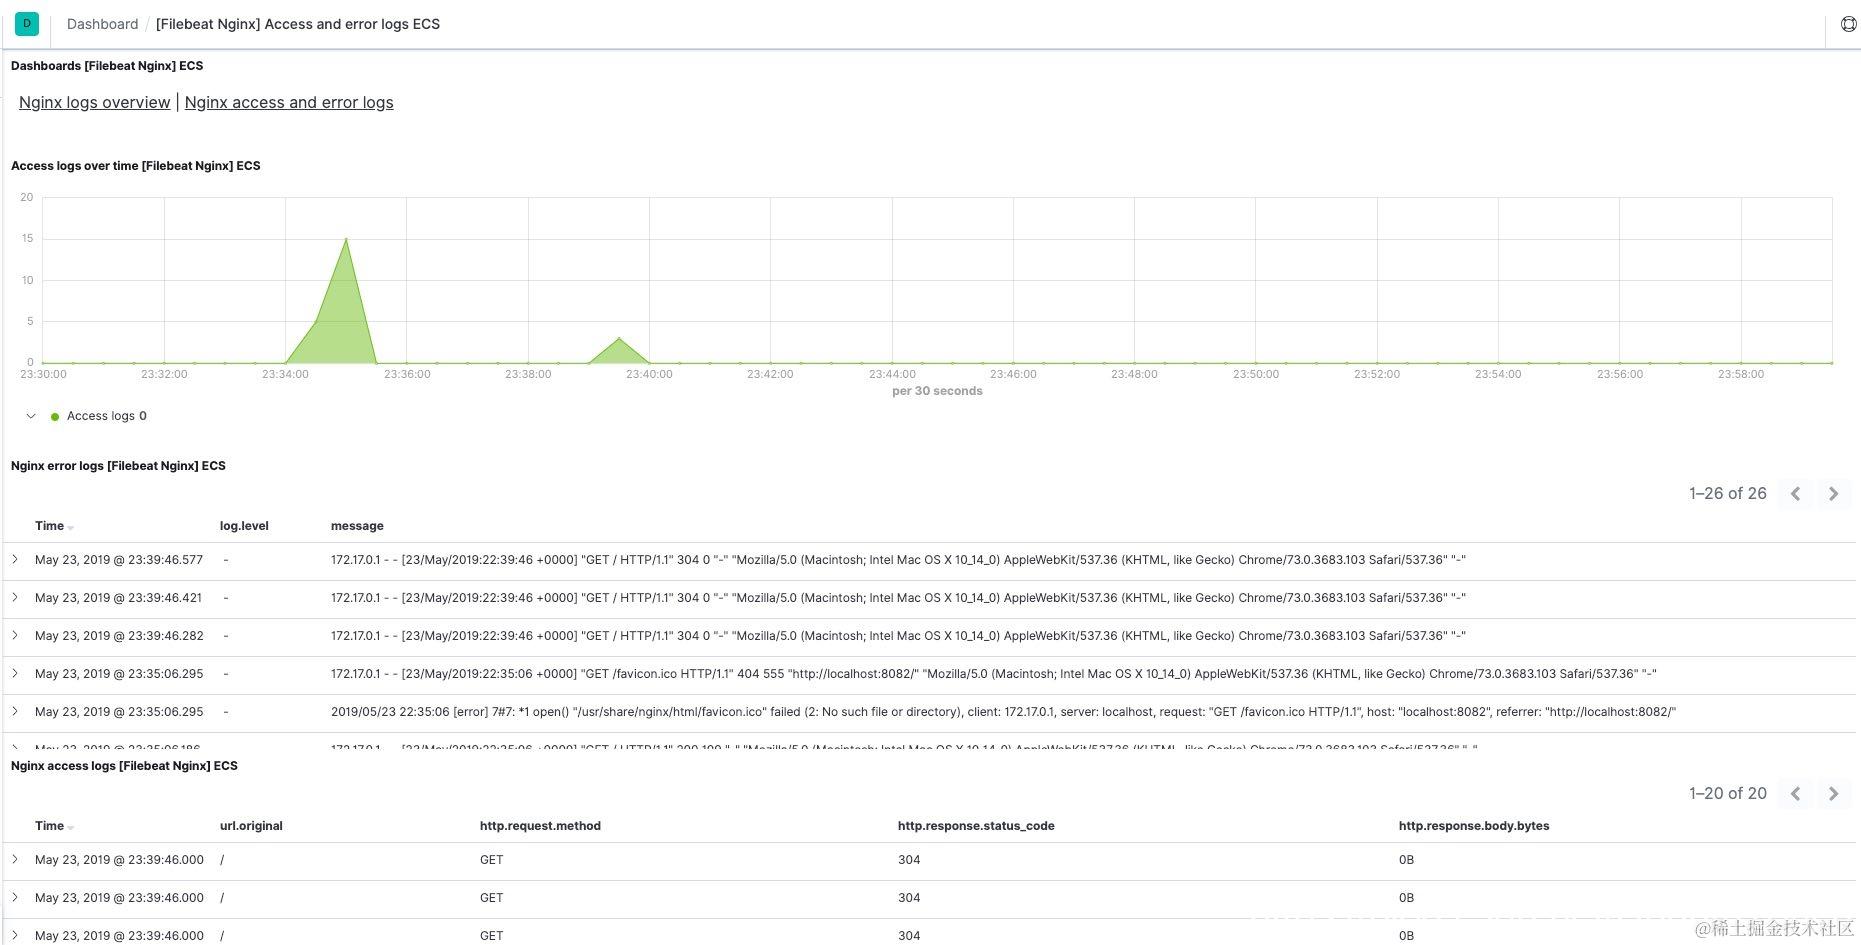This screenshot has width=1861, height=945.
Task: Sort error logs by Time column arrow
Action: (x=71, y=527)
